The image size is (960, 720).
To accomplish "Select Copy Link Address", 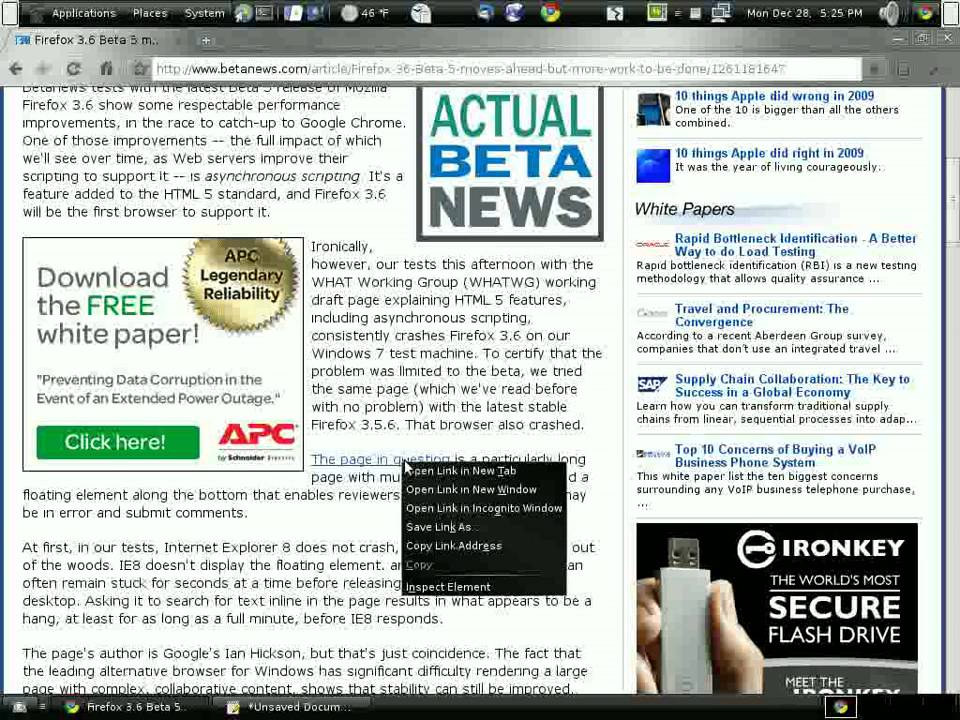I will pos(484,546).
